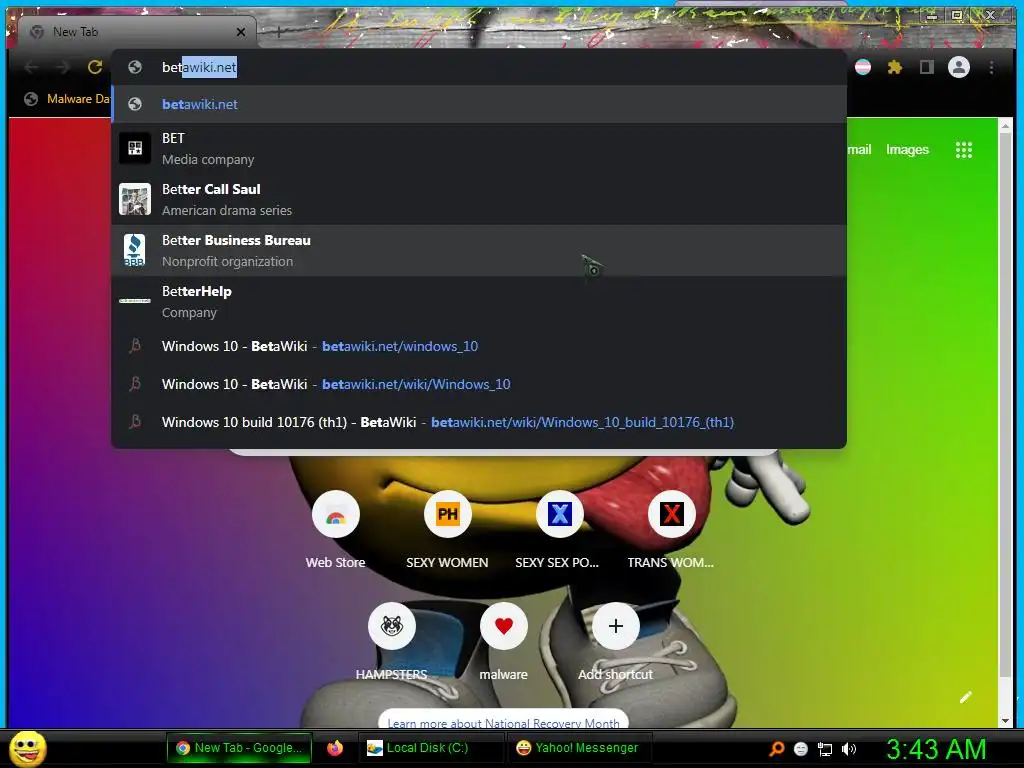
Task: Launch Firefox from the taskbar
Action: (x=335, y=748)
